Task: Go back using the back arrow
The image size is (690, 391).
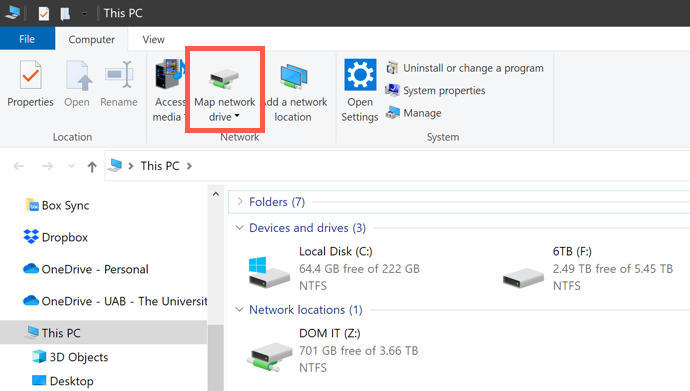Action: [19, 166]
